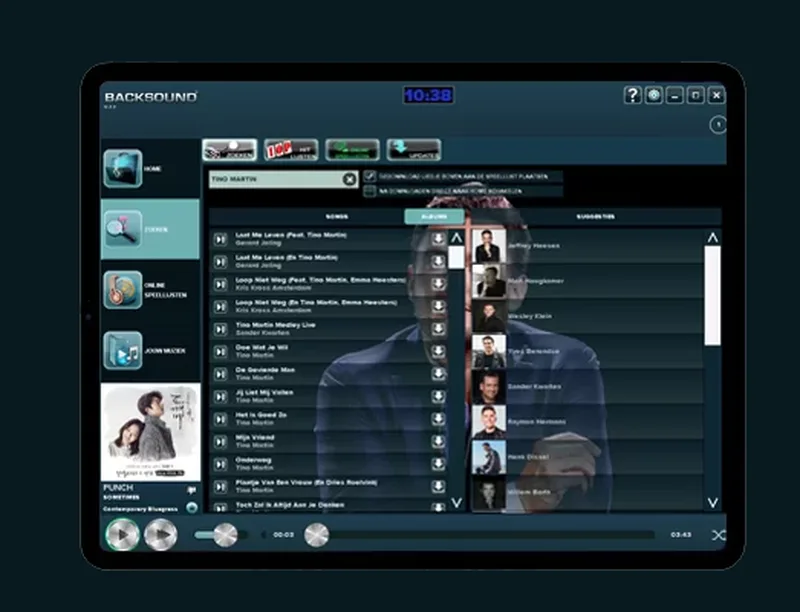This screenshot has width=800, height=612.
Task: Preview 'Laat Me Leven (En Tino Martin)'
Action: pyautogui.click(x=220, y=262)
